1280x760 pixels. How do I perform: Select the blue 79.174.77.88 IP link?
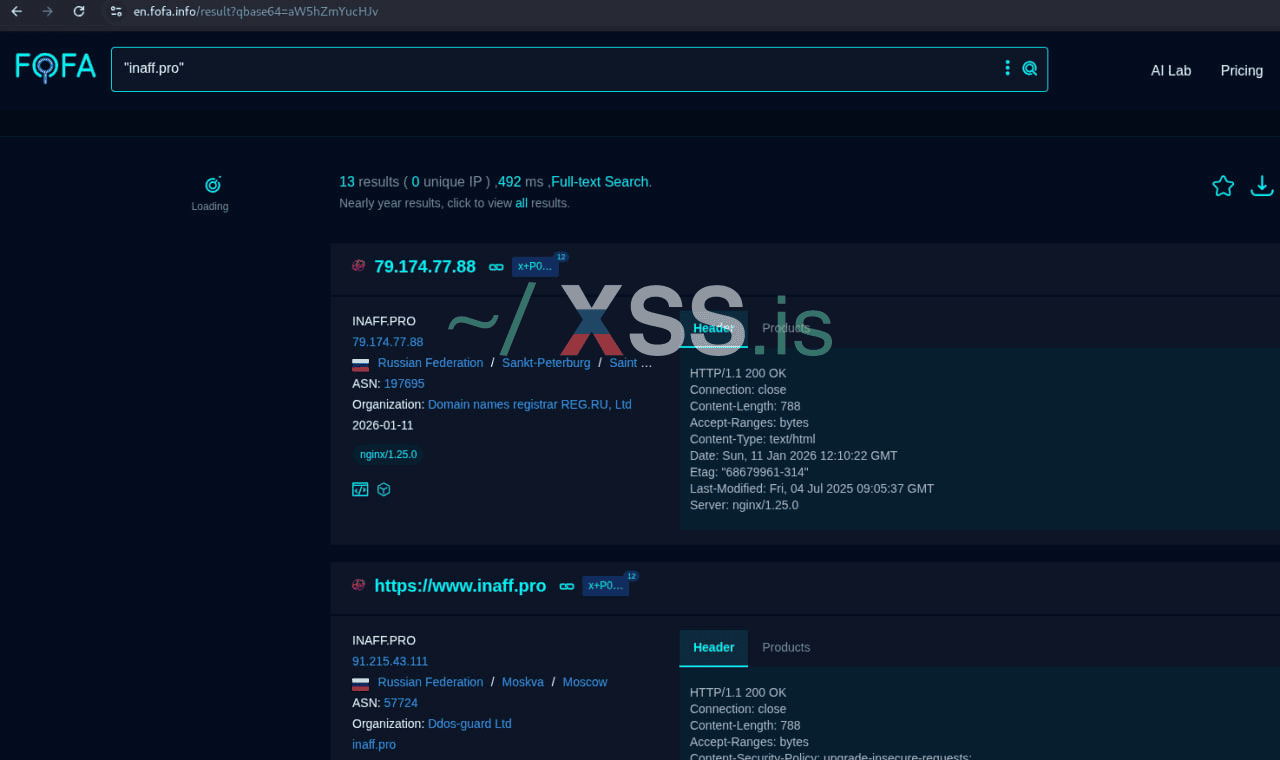tap(388, 342)
